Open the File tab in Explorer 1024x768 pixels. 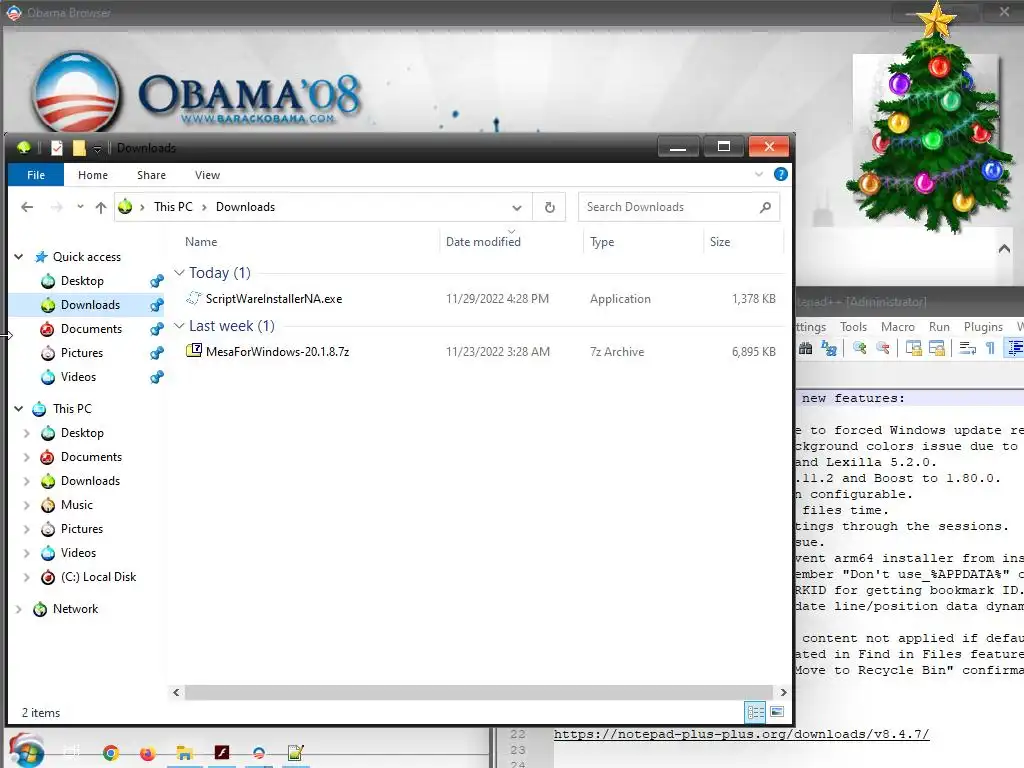coord(36,175)
